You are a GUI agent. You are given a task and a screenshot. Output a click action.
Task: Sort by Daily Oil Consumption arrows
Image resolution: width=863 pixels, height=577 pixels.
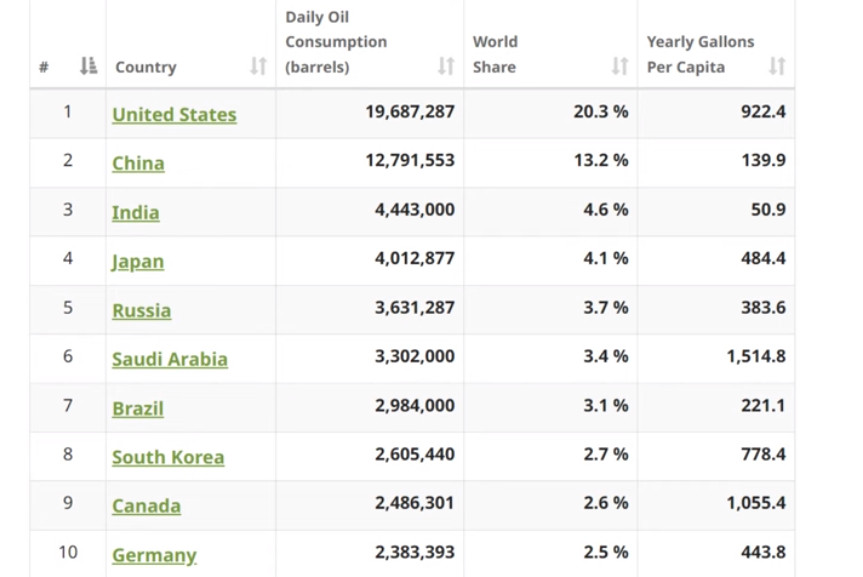click(x=446, y=66)
